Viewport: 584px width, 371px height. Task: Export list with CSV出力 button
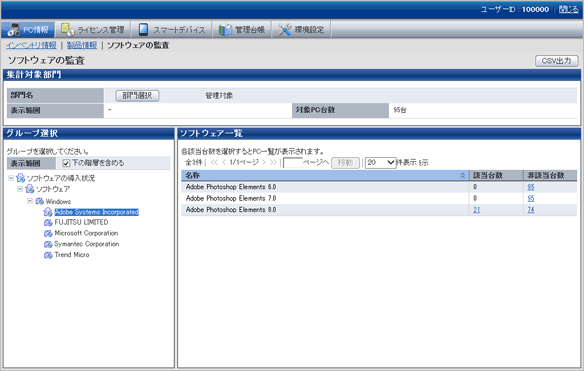pyautogui.click(x=556, y=61)
